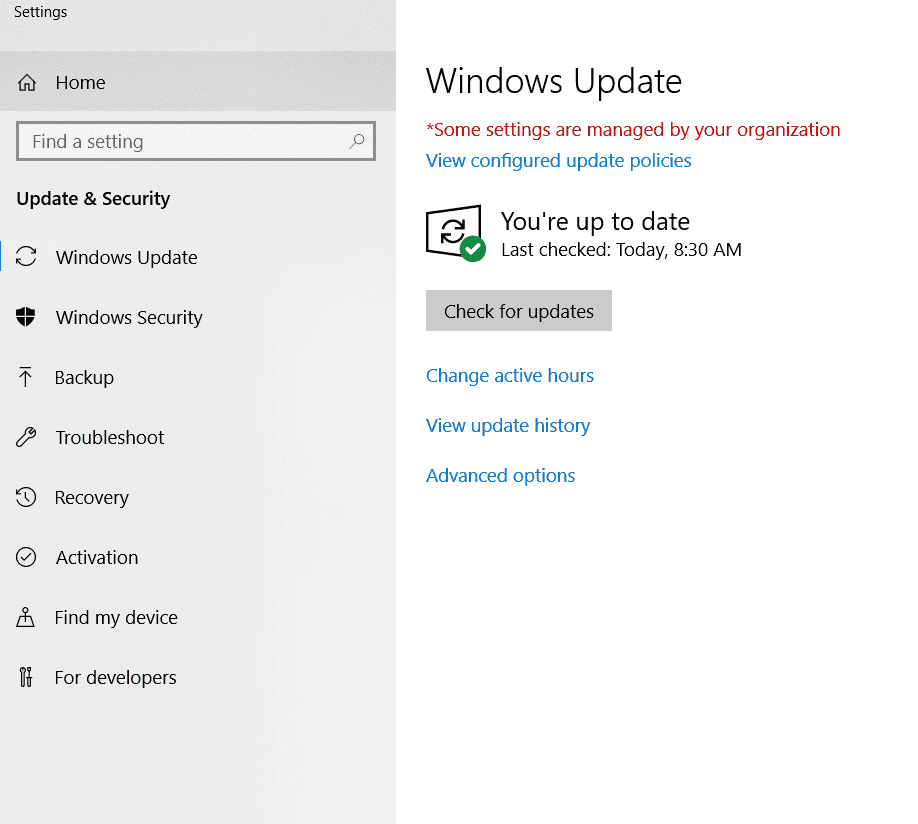The image size is (918, 824).
Task: Click the For developers tools icon
Action: (26, 677)
